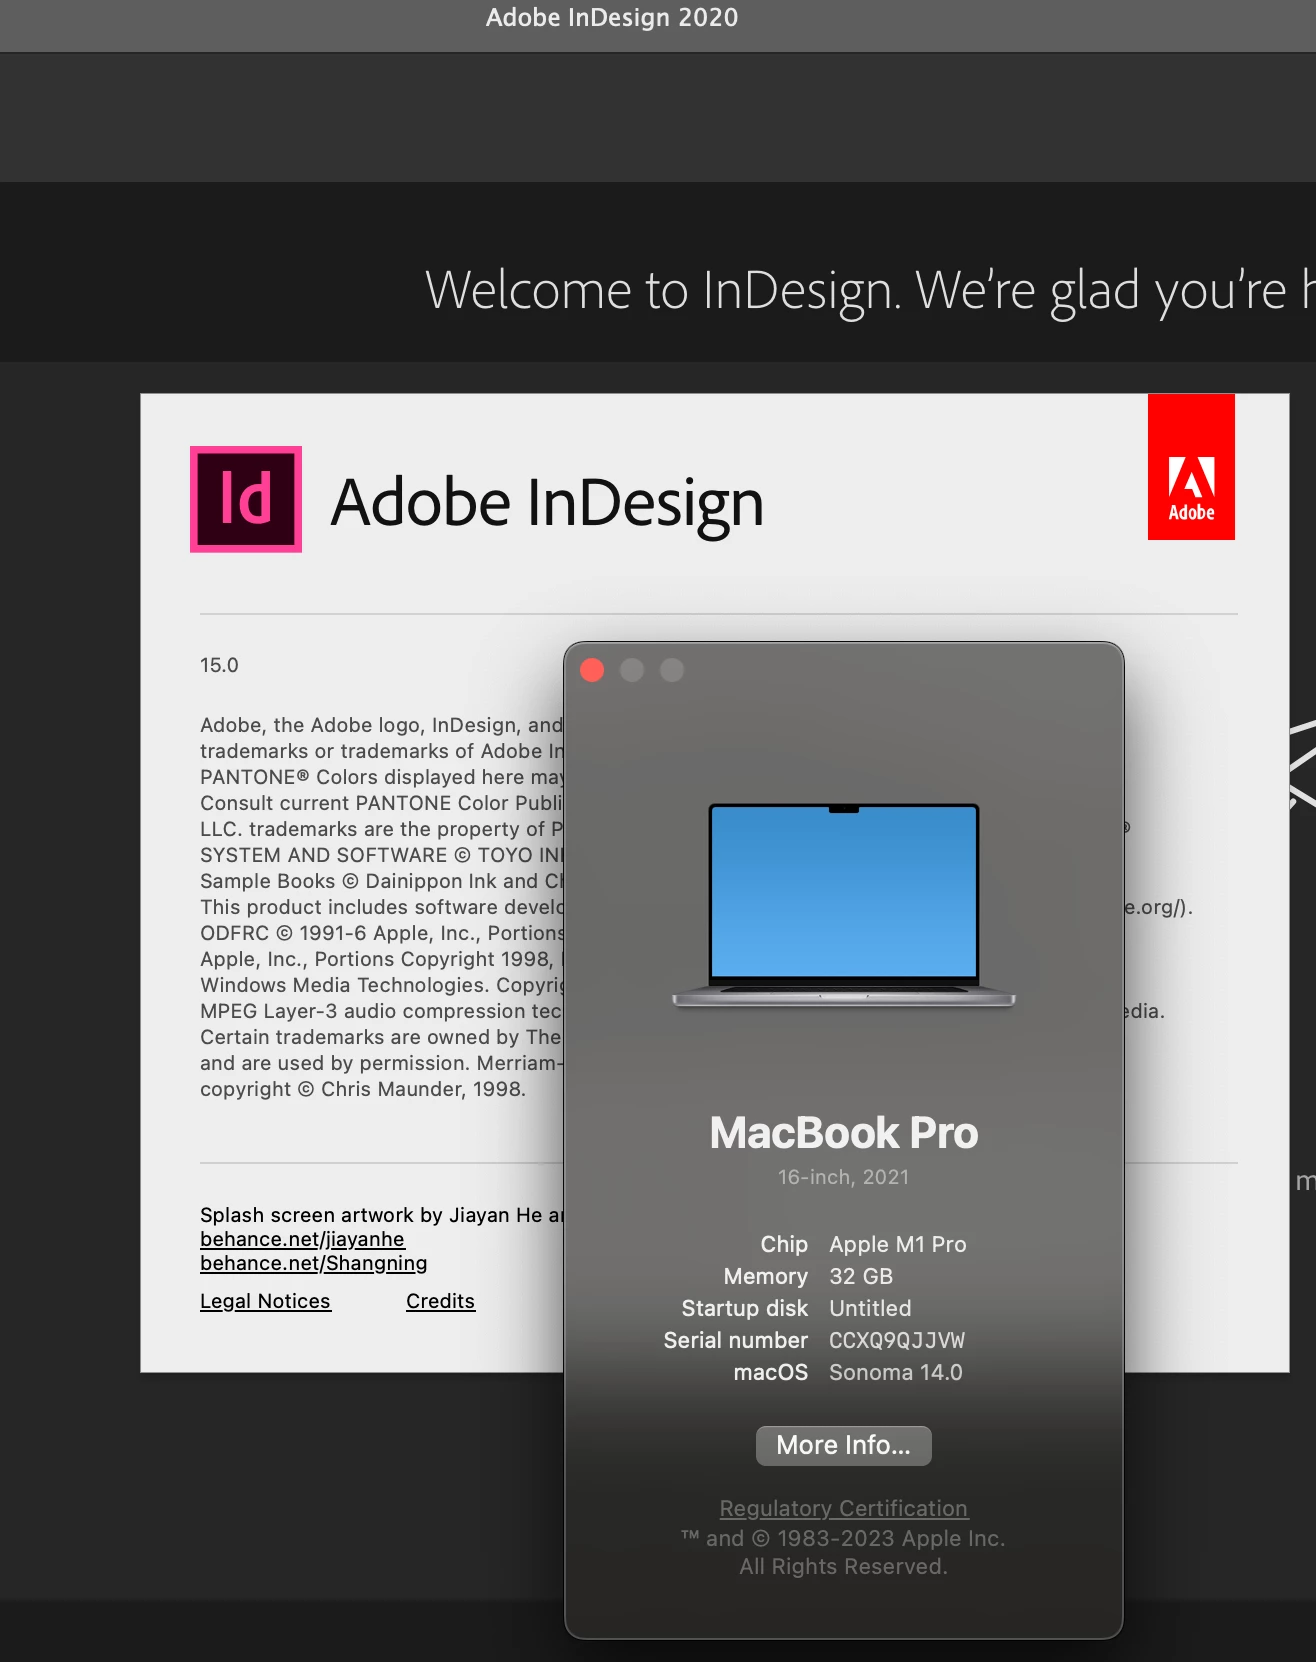Click the All Rights Reserved. text

coord(844,1566)
